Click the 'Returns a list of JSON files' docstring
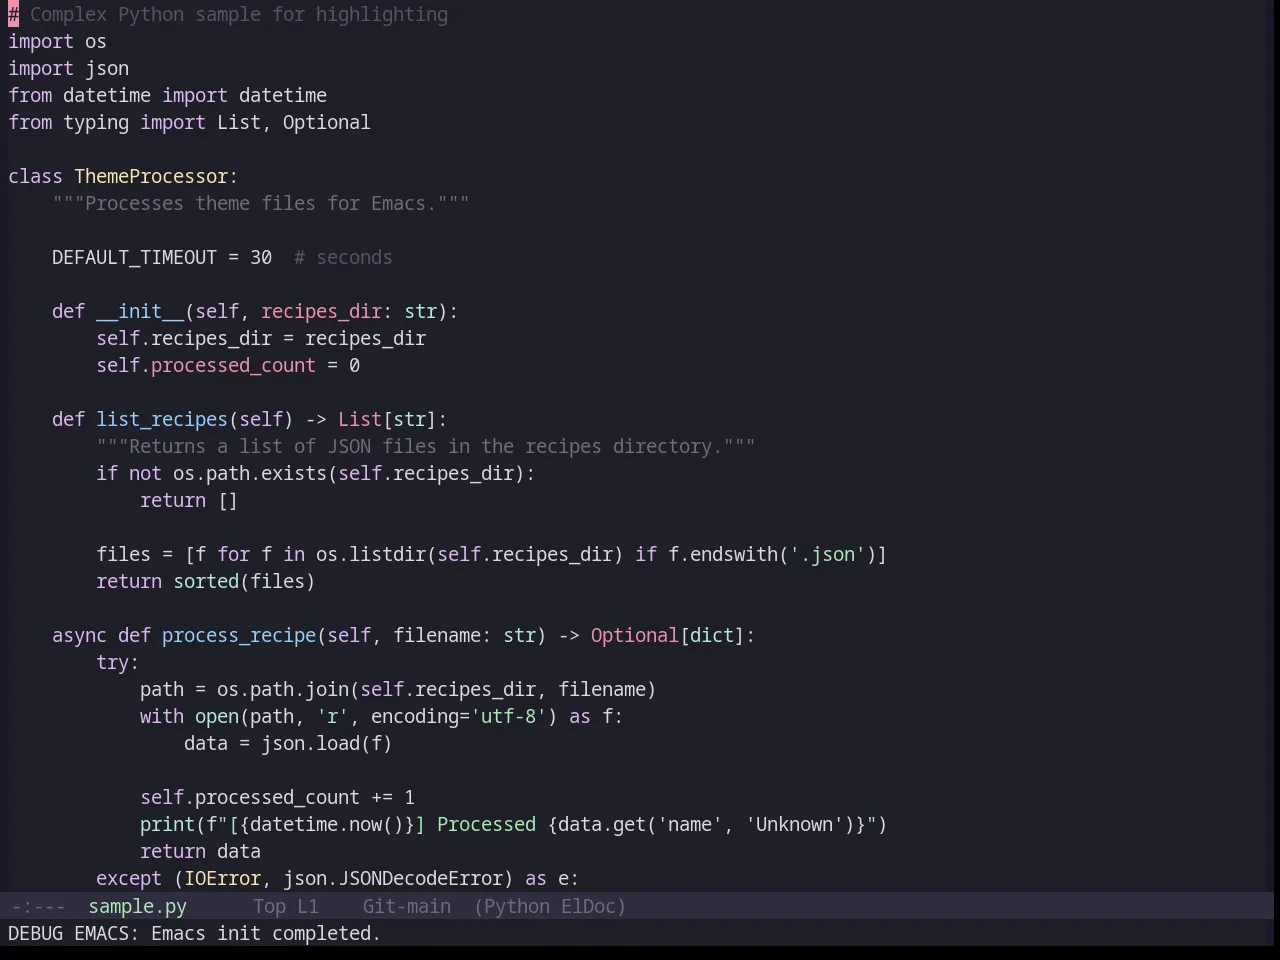The width and height of the screenshot is (1280, 960). point(425,446)
